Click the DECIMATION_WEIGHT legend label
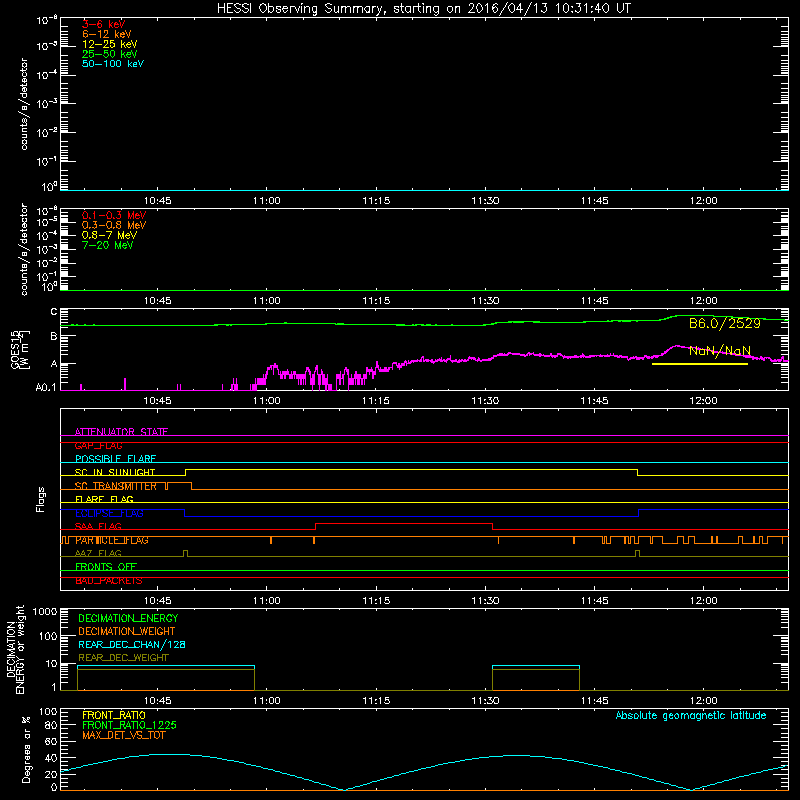 coord(127,632)
